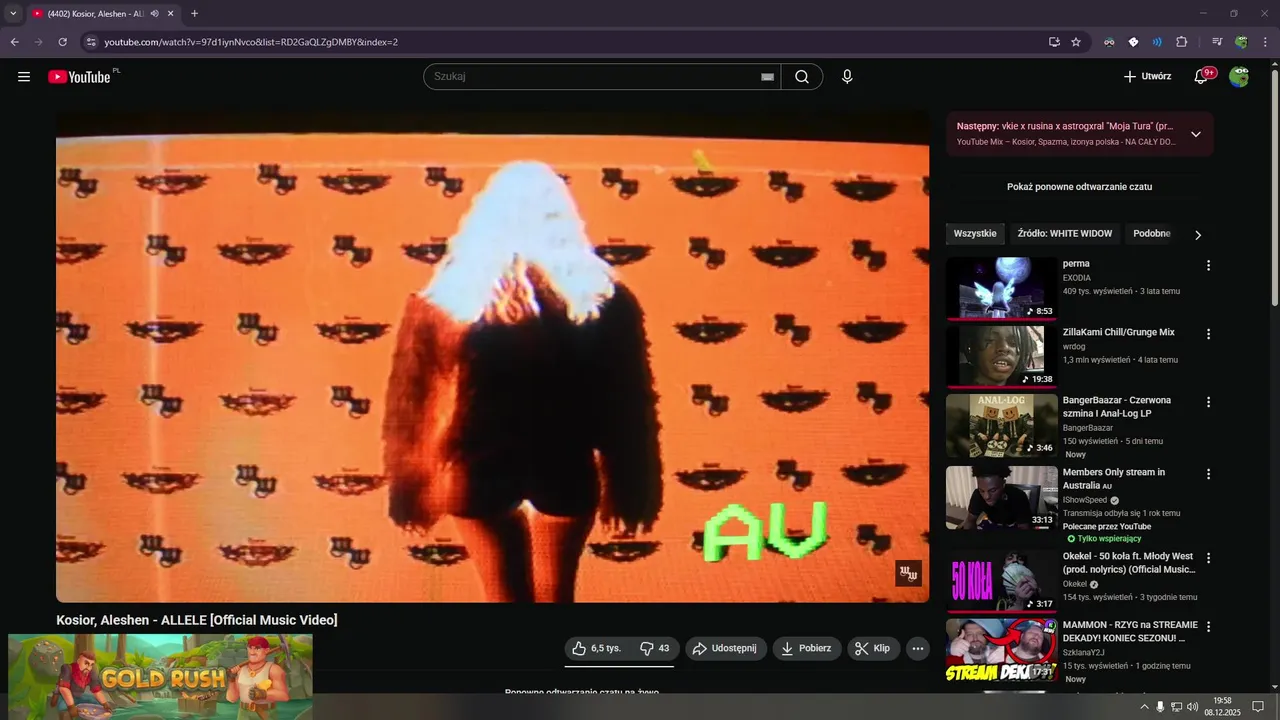Click the bearded-face extension icon in toolbar
The height and width of the screenshot is (720, 1280).
1109,42
